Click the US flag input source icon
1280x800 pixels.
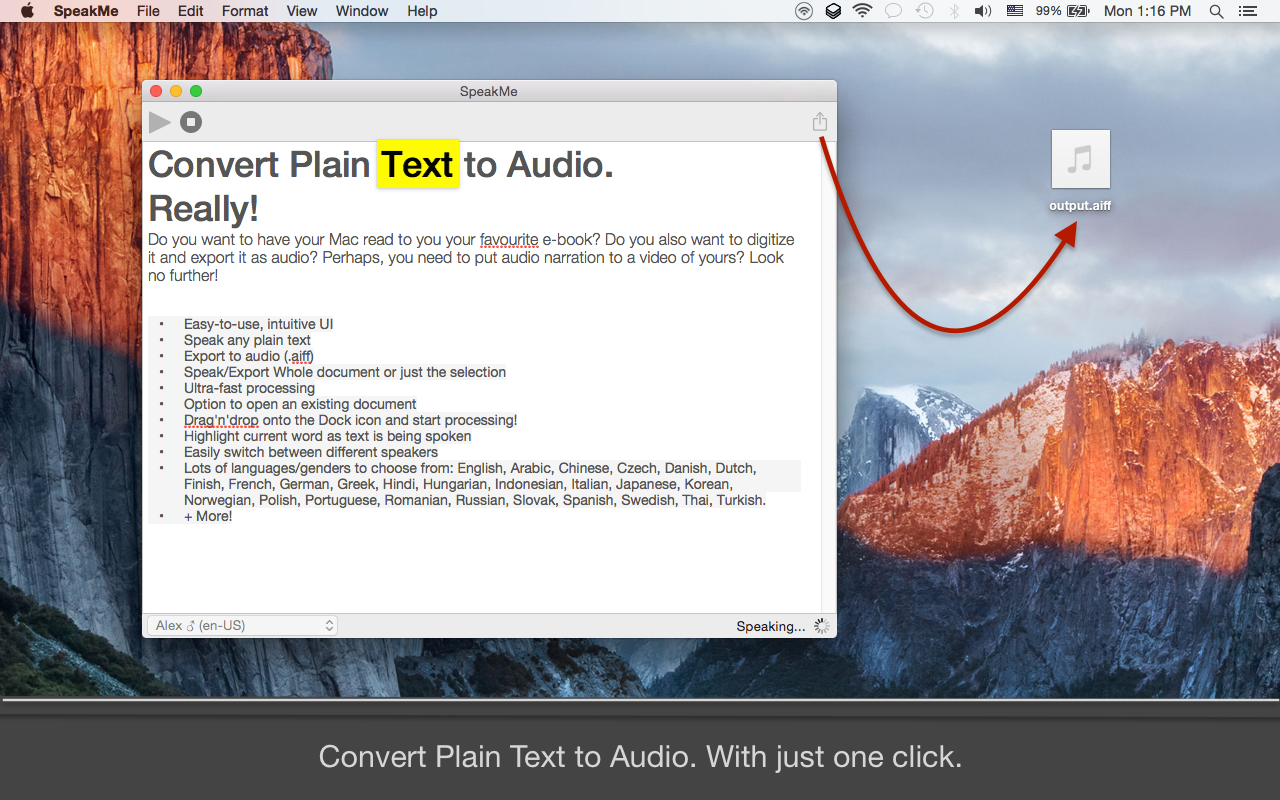1015,11
